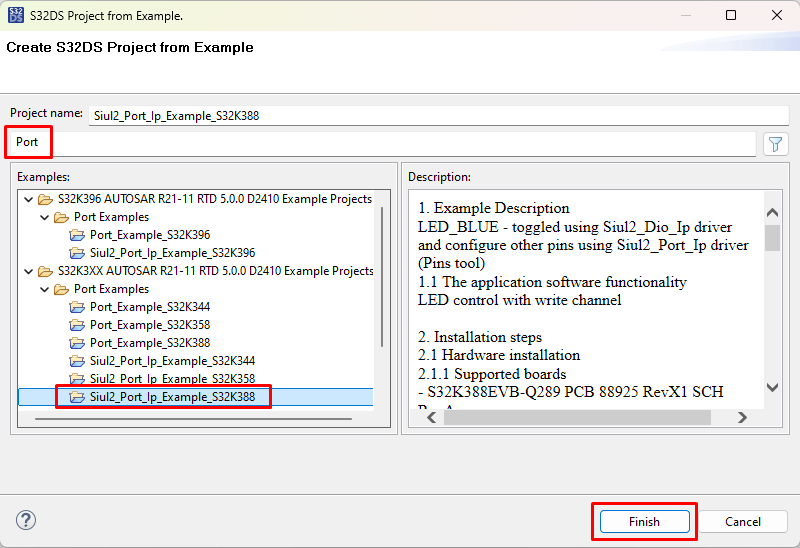Viewport: 800px width, 548px height.
Task: Click the Finish button
Action: pyautogui.click(x=644, y=521)
